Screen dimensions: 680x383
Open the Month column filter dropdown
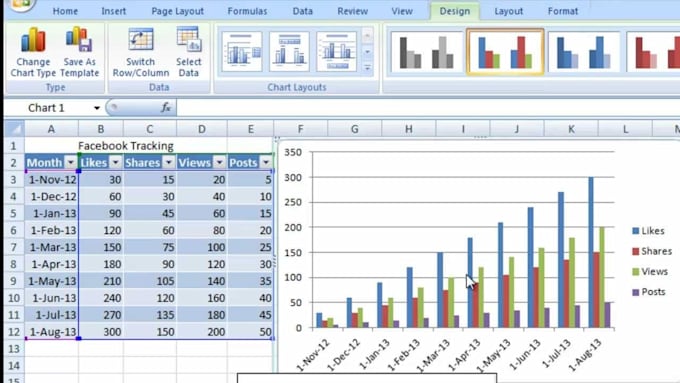(x=70, y=163)
